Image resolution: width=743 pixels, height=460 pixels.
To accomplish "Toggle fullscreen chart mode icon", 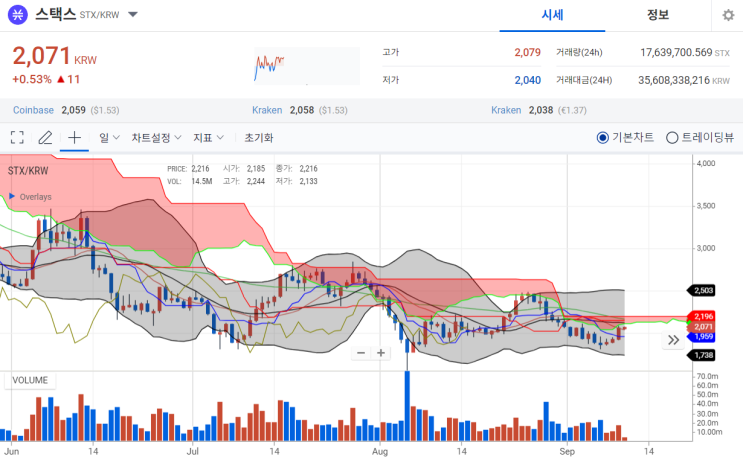I will tap(17, 137).
